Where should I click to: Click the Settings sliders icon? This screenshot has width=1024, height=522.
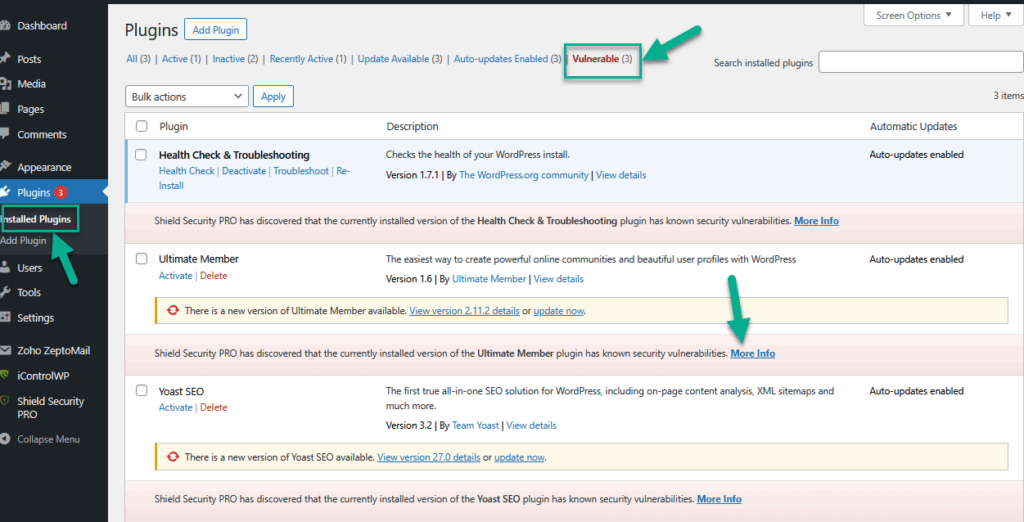pos(5,318)
